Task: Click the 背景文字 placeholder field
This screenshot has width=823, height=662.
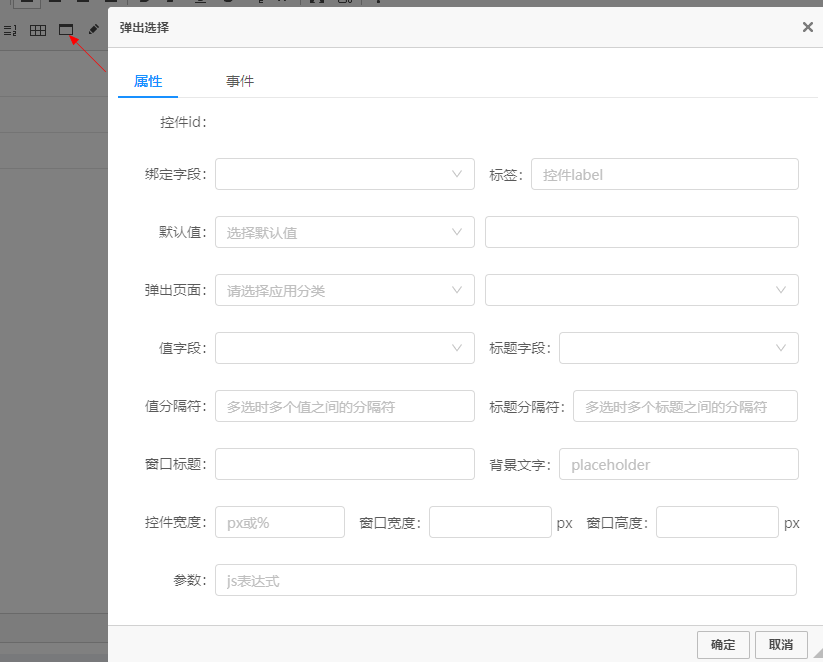Action: [679, 464]
